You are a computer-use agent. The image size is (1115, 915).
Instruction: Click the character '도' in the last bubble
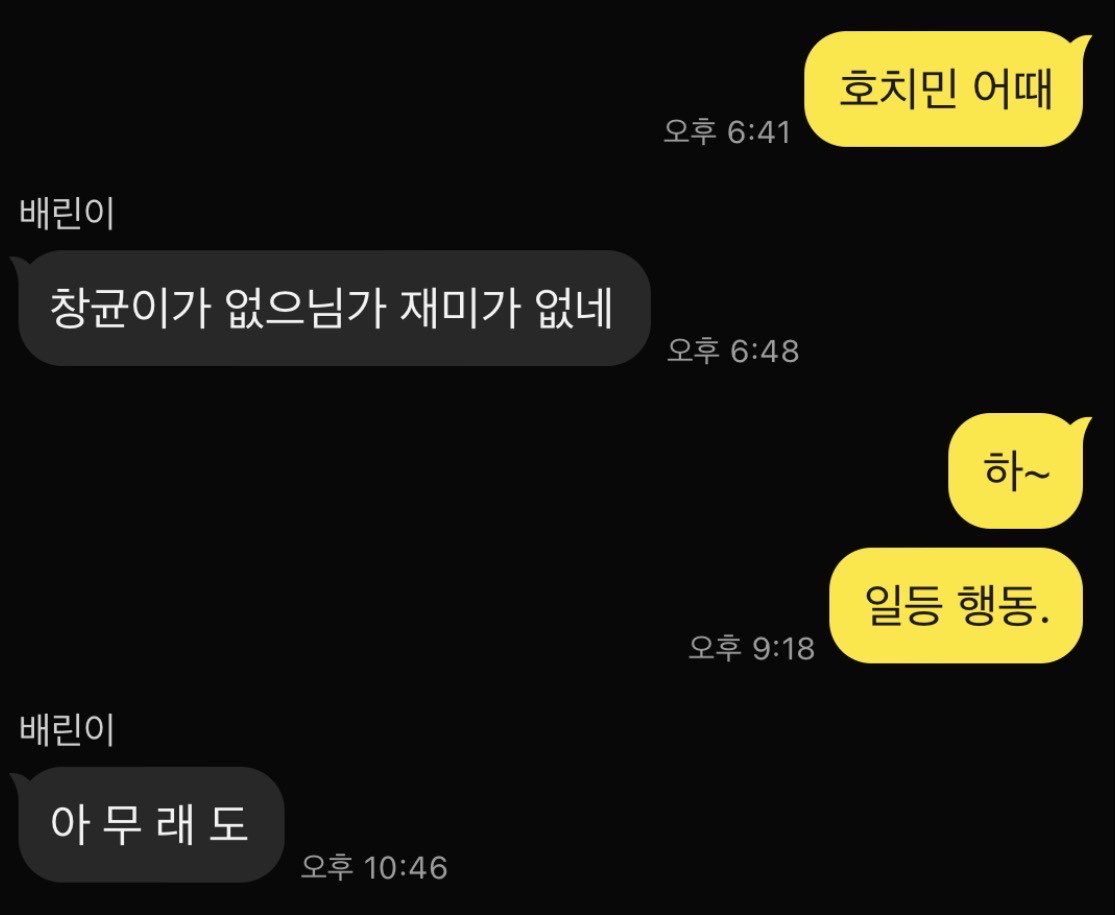[229, 825]
